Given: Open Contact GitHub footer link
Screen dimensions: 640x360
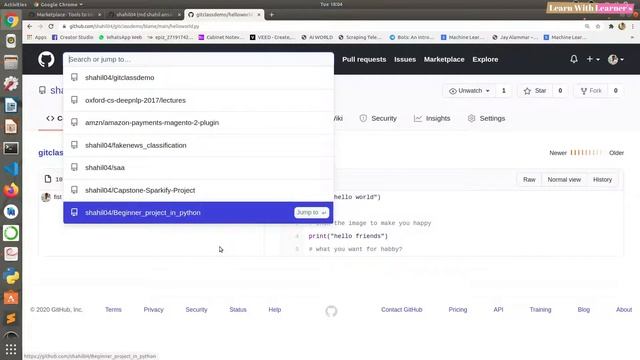Looking at the screenshot, I should coord(402,309).
